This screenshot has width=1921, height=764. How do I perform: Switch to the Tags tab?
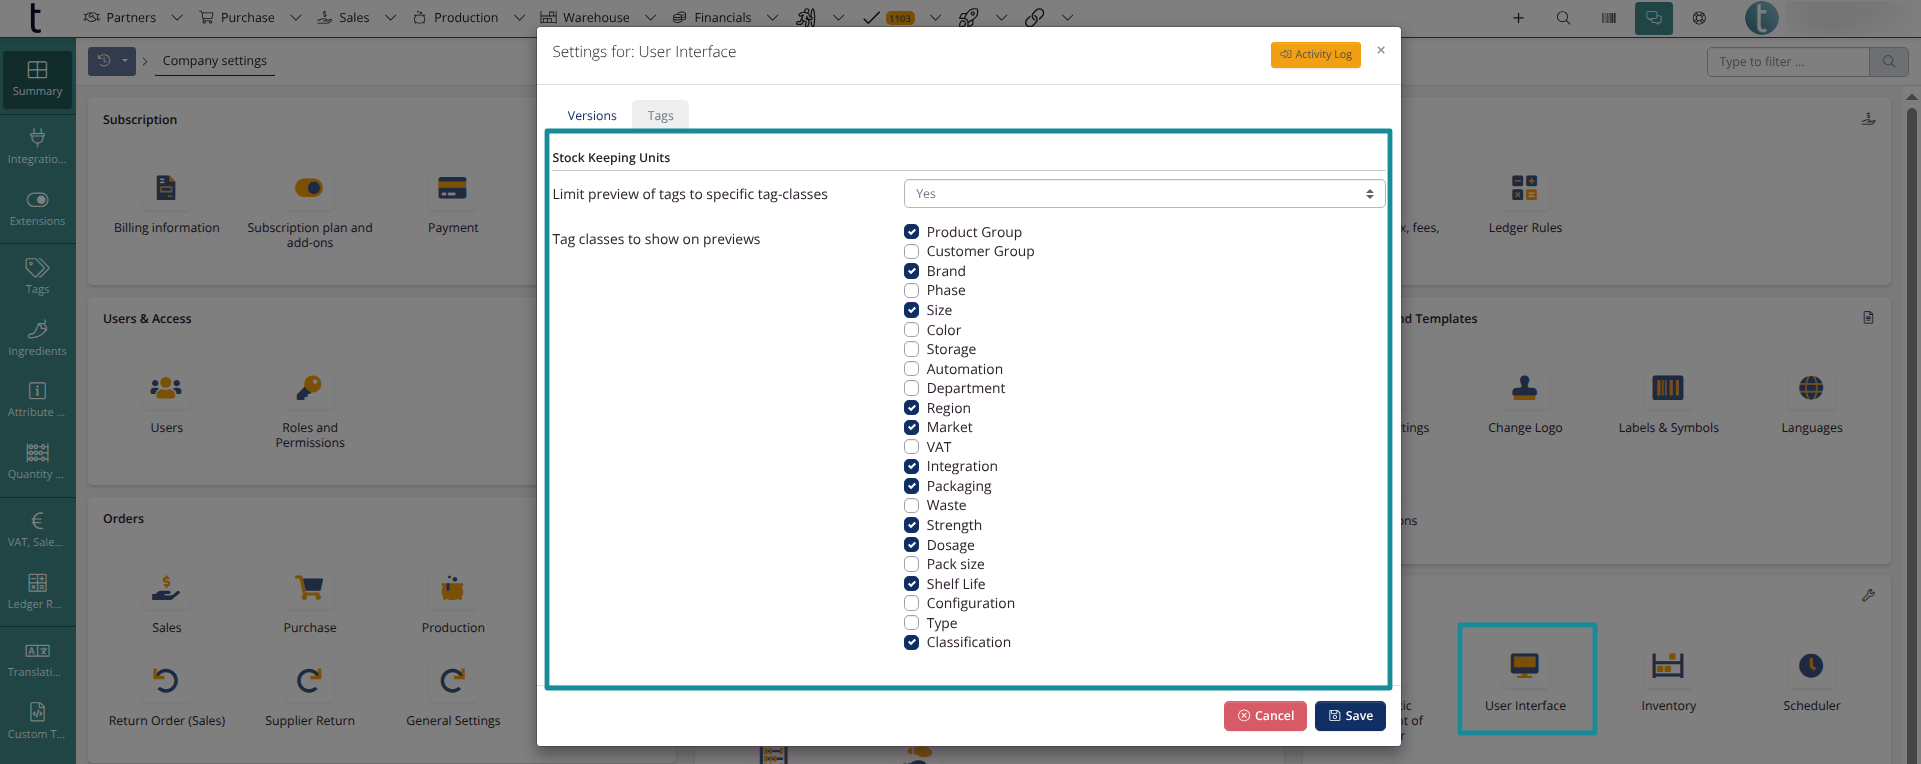tap(660, 116)
